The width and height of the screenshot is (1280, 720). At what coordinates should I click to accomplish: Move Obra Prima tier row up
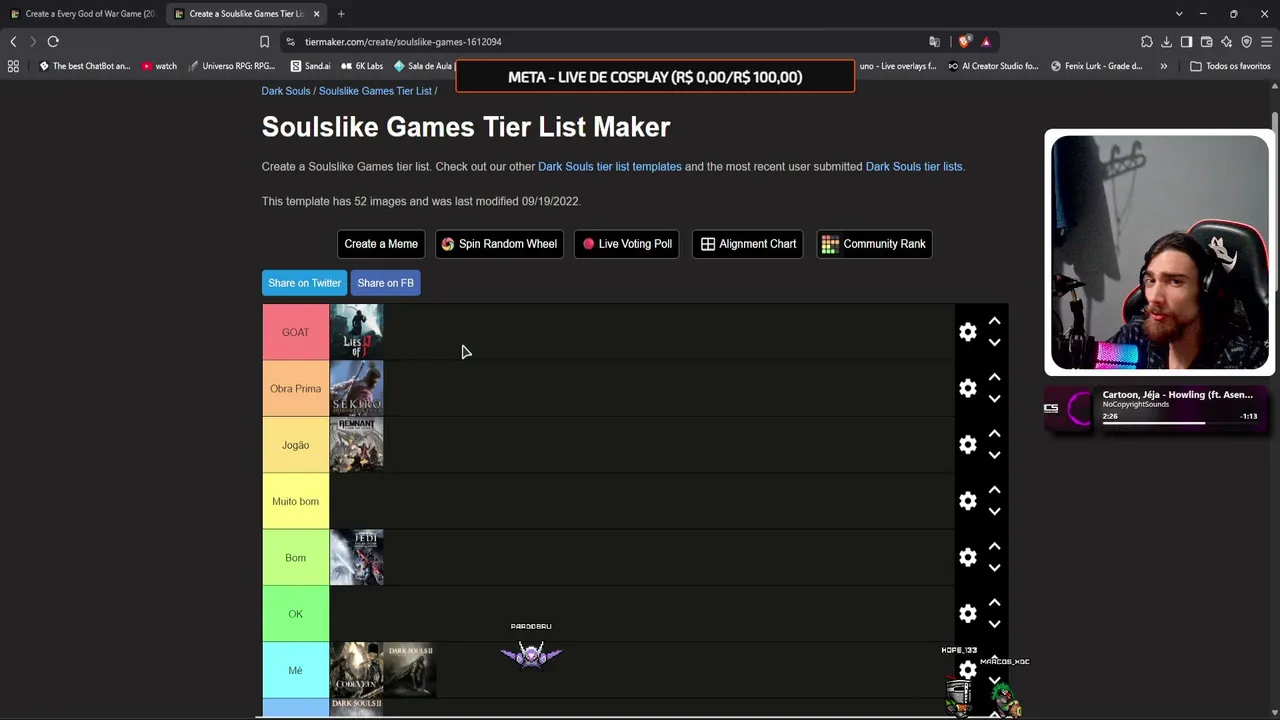pos(994,377)
